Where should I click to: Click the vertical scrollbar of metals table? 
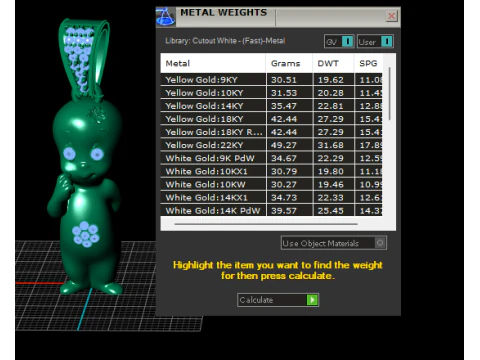pos(389,94)
